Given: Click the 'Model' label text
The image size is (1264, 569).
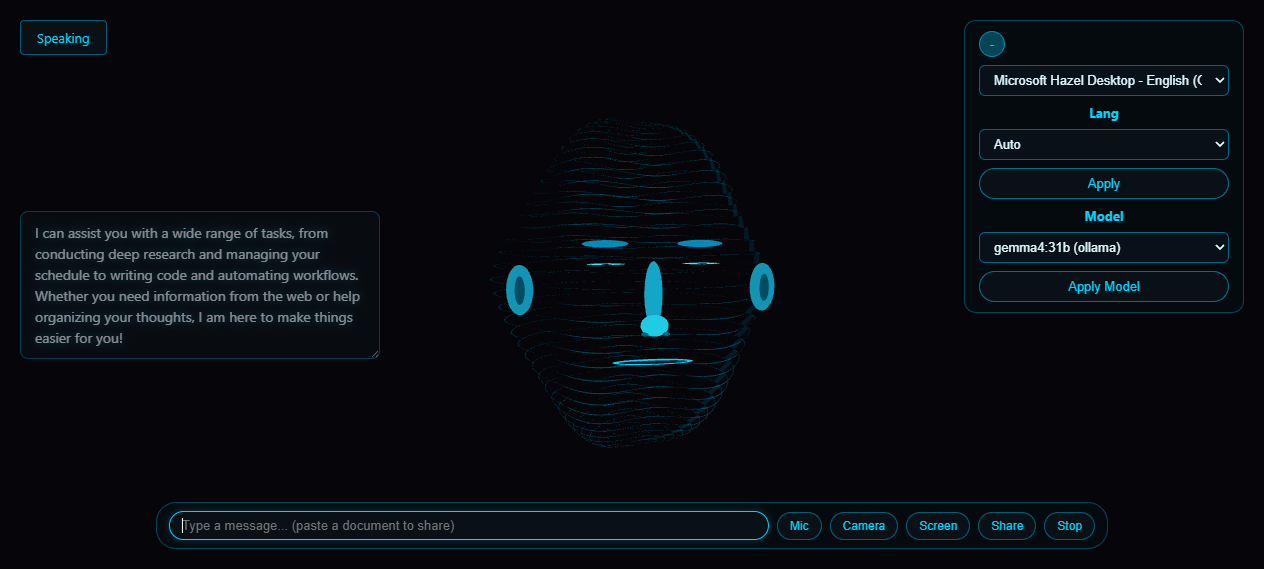Looking at the screenshot, I should click(x=1104, y=216).
